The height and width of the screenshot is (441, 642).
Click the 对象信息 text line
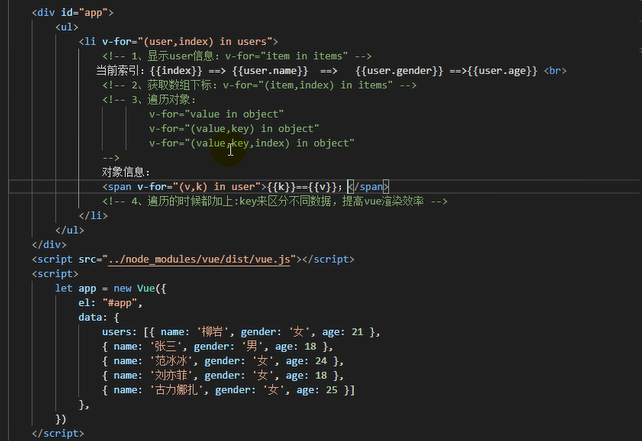126,172
